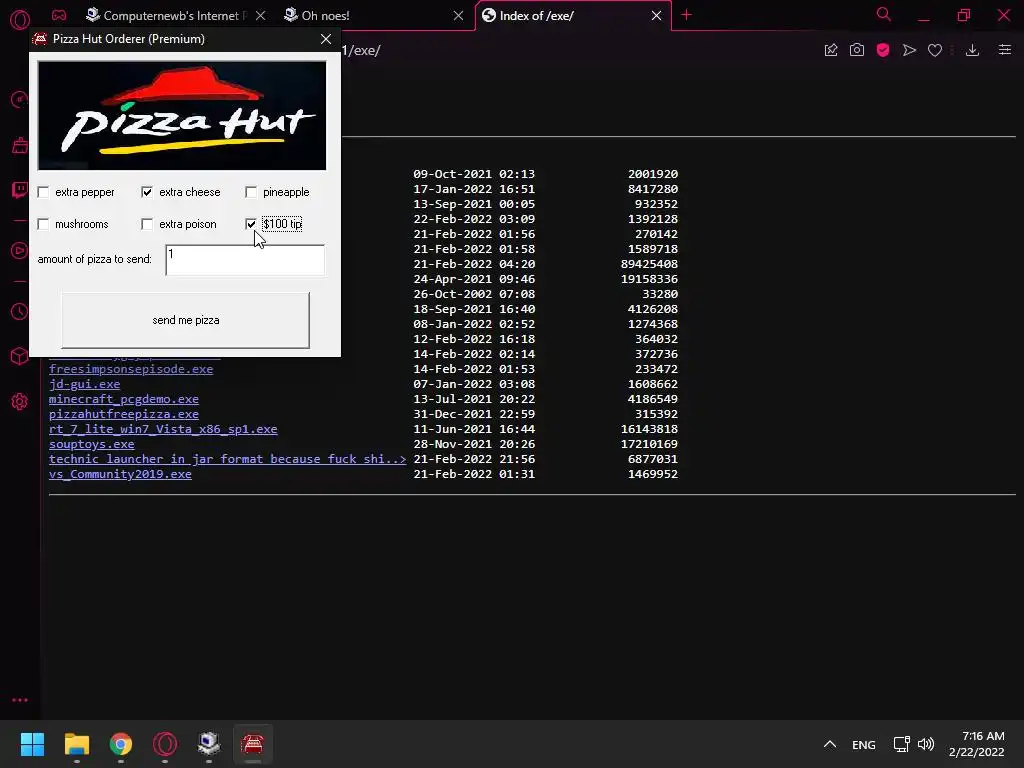Tick the extra poison checkbox
Image resolution: width=1024 pixels, height=768 pixels.
tap(147, 224)
